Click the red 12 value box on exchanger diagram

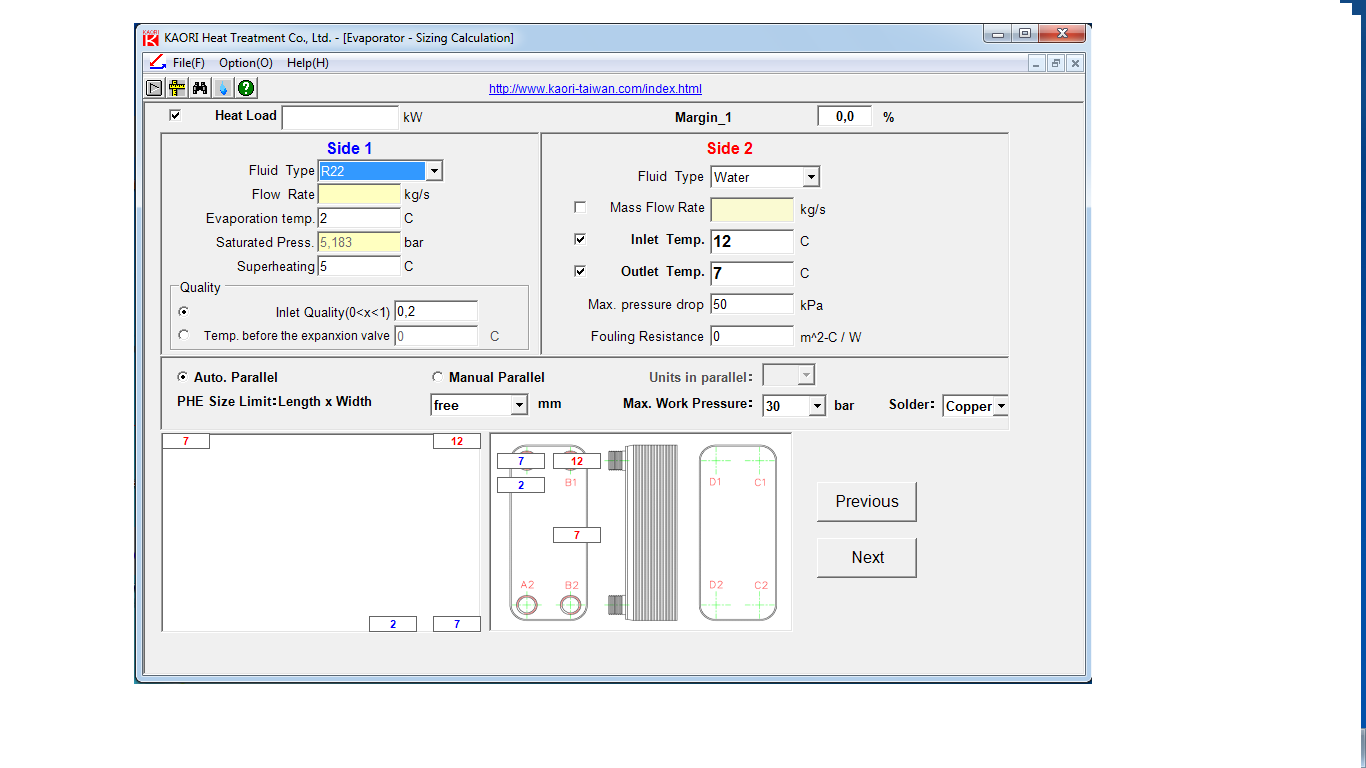[x=577, y=461]
